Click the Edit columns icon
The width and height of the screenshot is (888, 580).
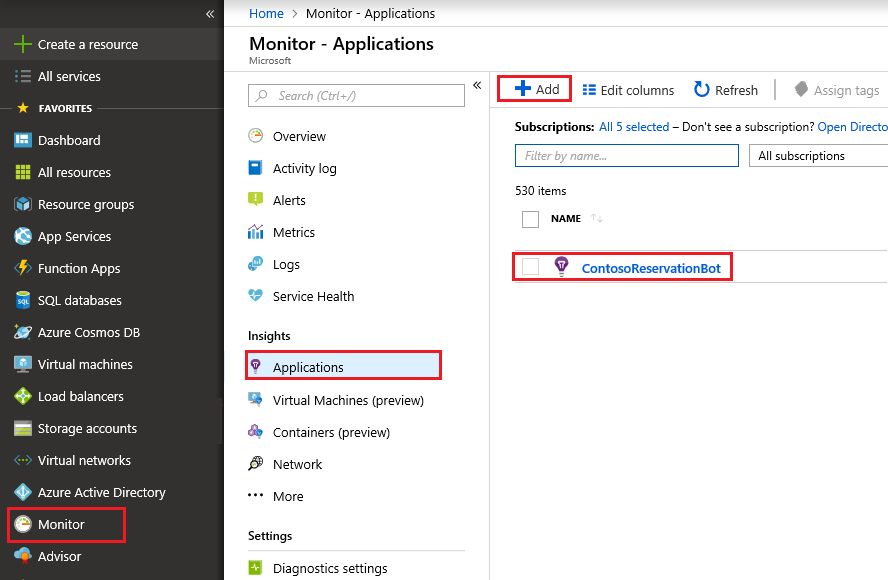pos(590,90)
